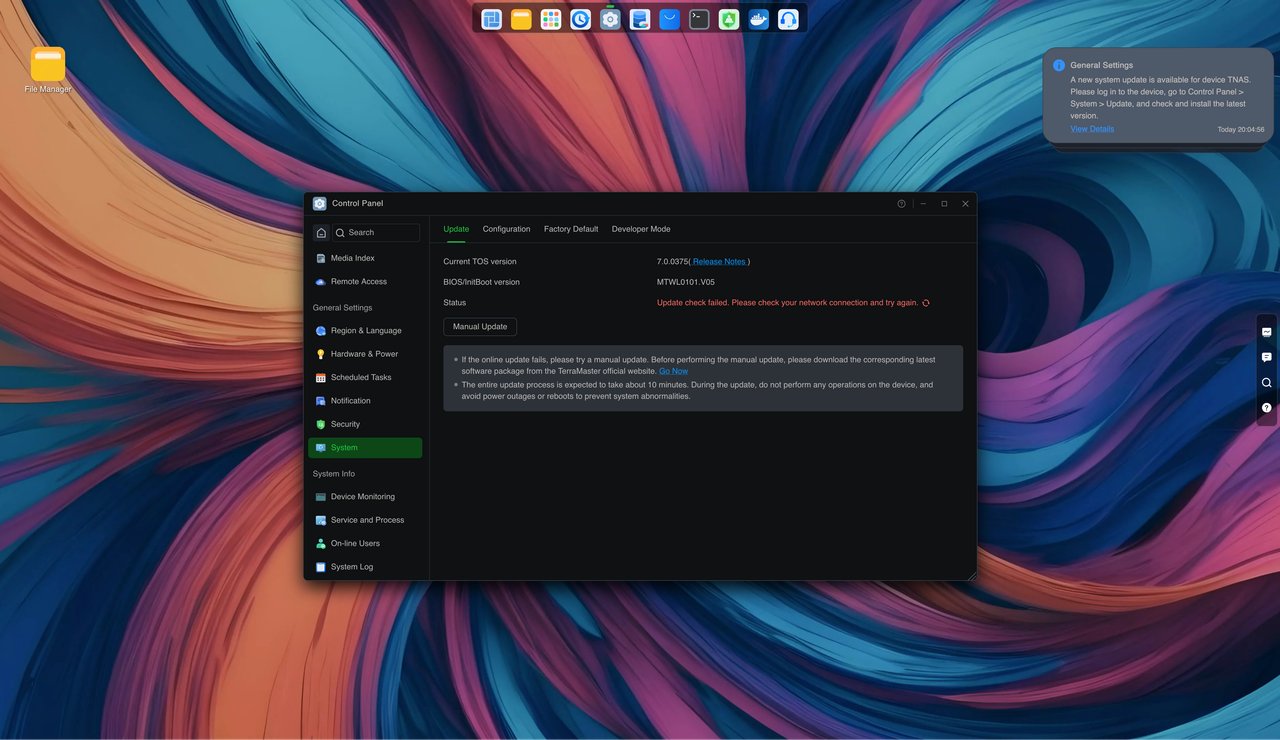Image resolution: width=1280 pixels, height=740 pixels.
Task: Open Scheduled Tasks
Action: click(x=365, y=378)
